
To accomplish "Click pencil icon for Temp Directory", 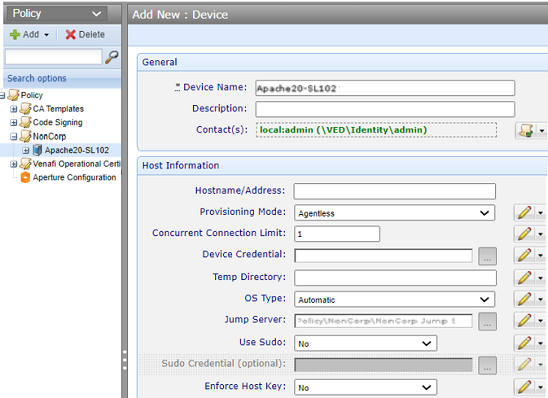I will (525, 278).
